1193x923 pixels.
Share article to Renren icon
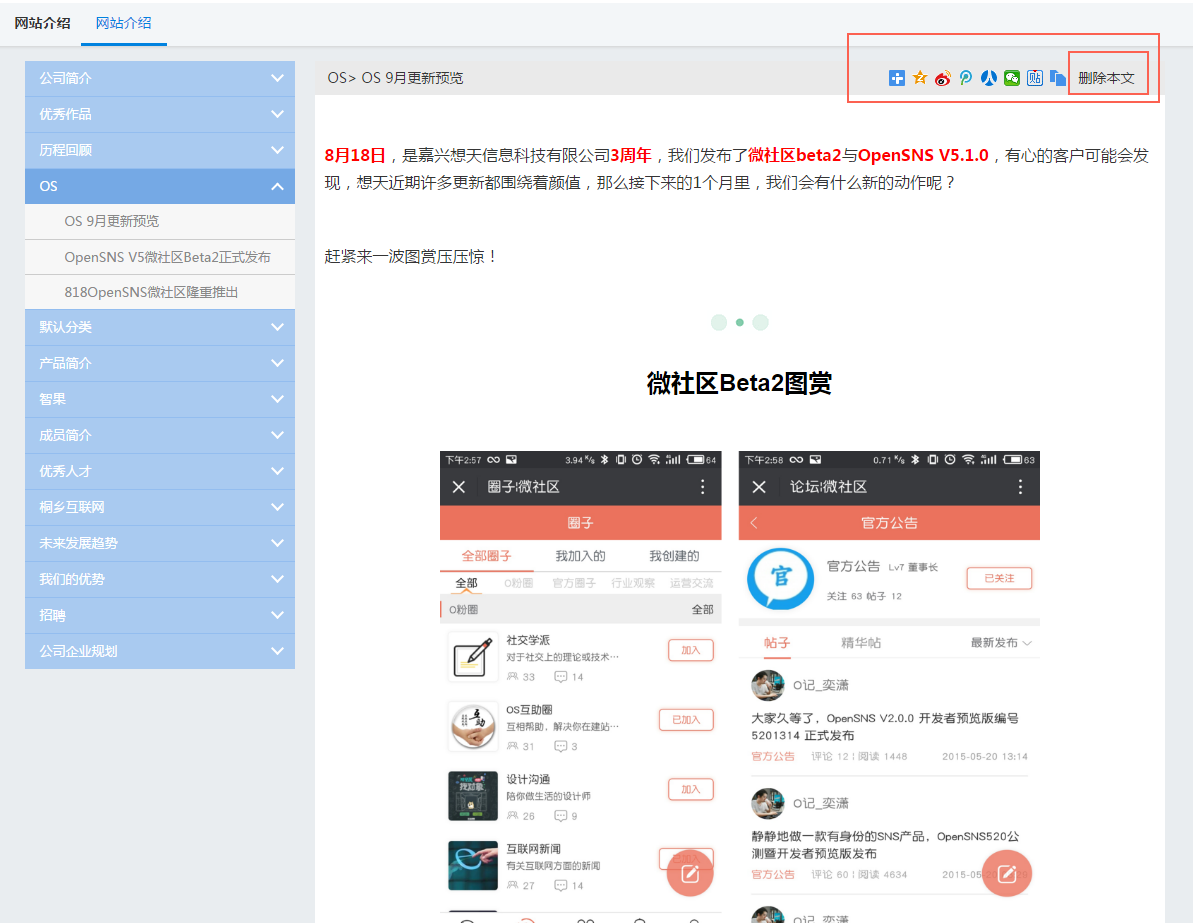[988, 78]
